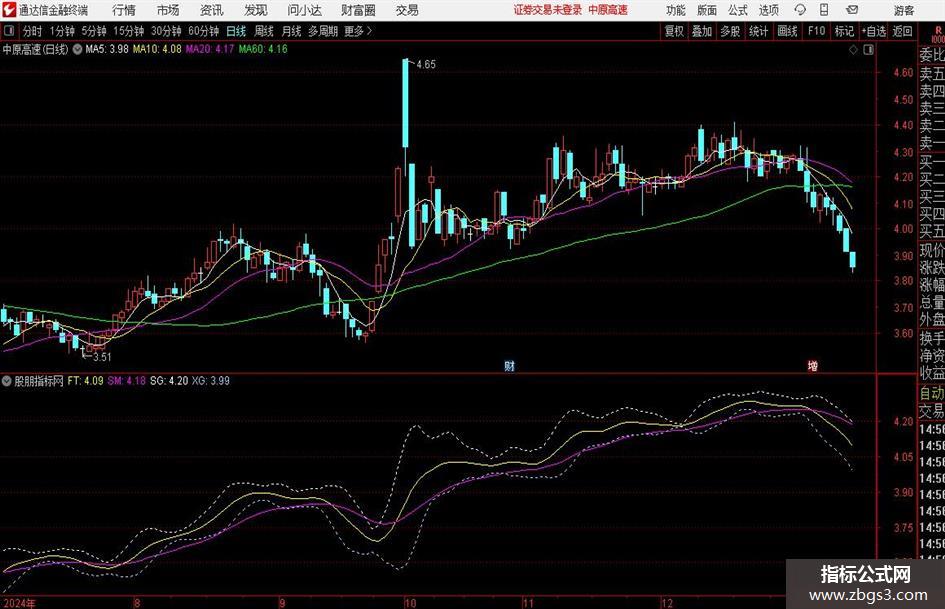Screen dimensions: 945x609
Task: Click the 中原高速(日线) chart title
Action: 36,49
